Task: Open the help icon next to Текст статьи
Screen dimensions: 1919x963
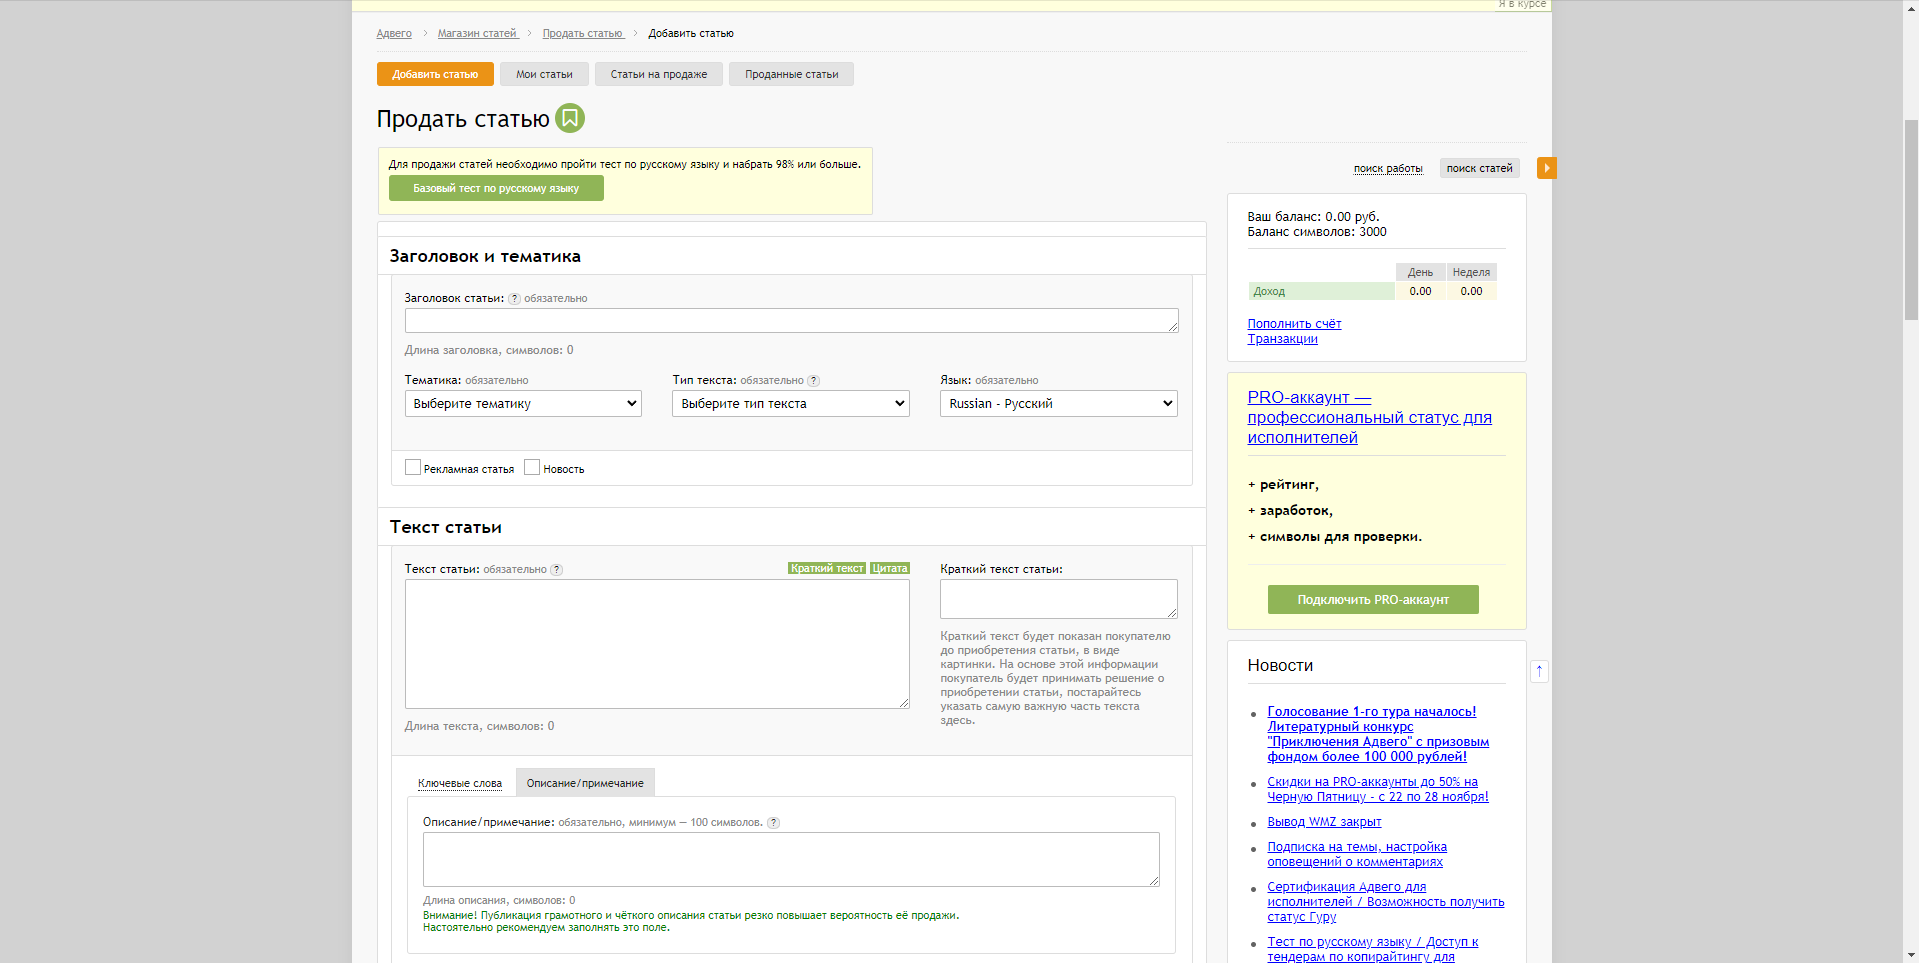Action: 556,569
